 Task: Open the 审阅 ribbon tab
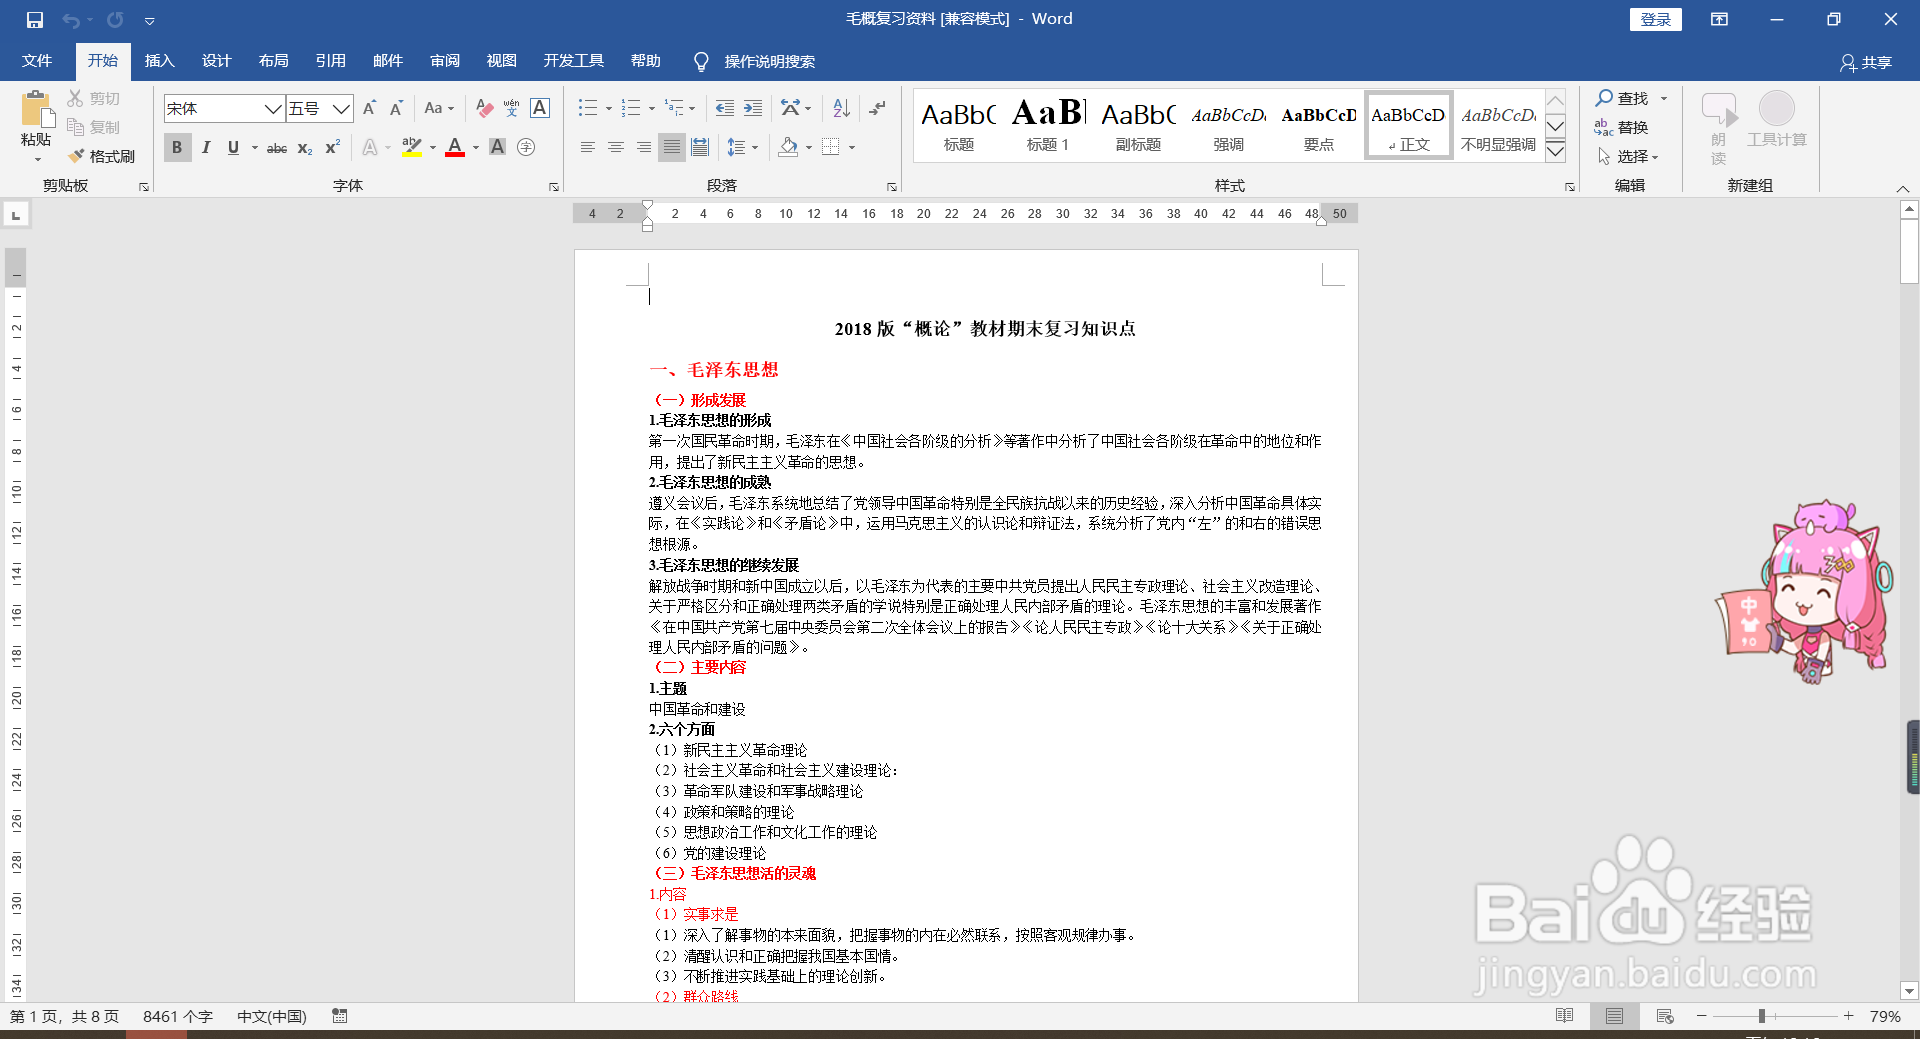(x=444, y=60)
